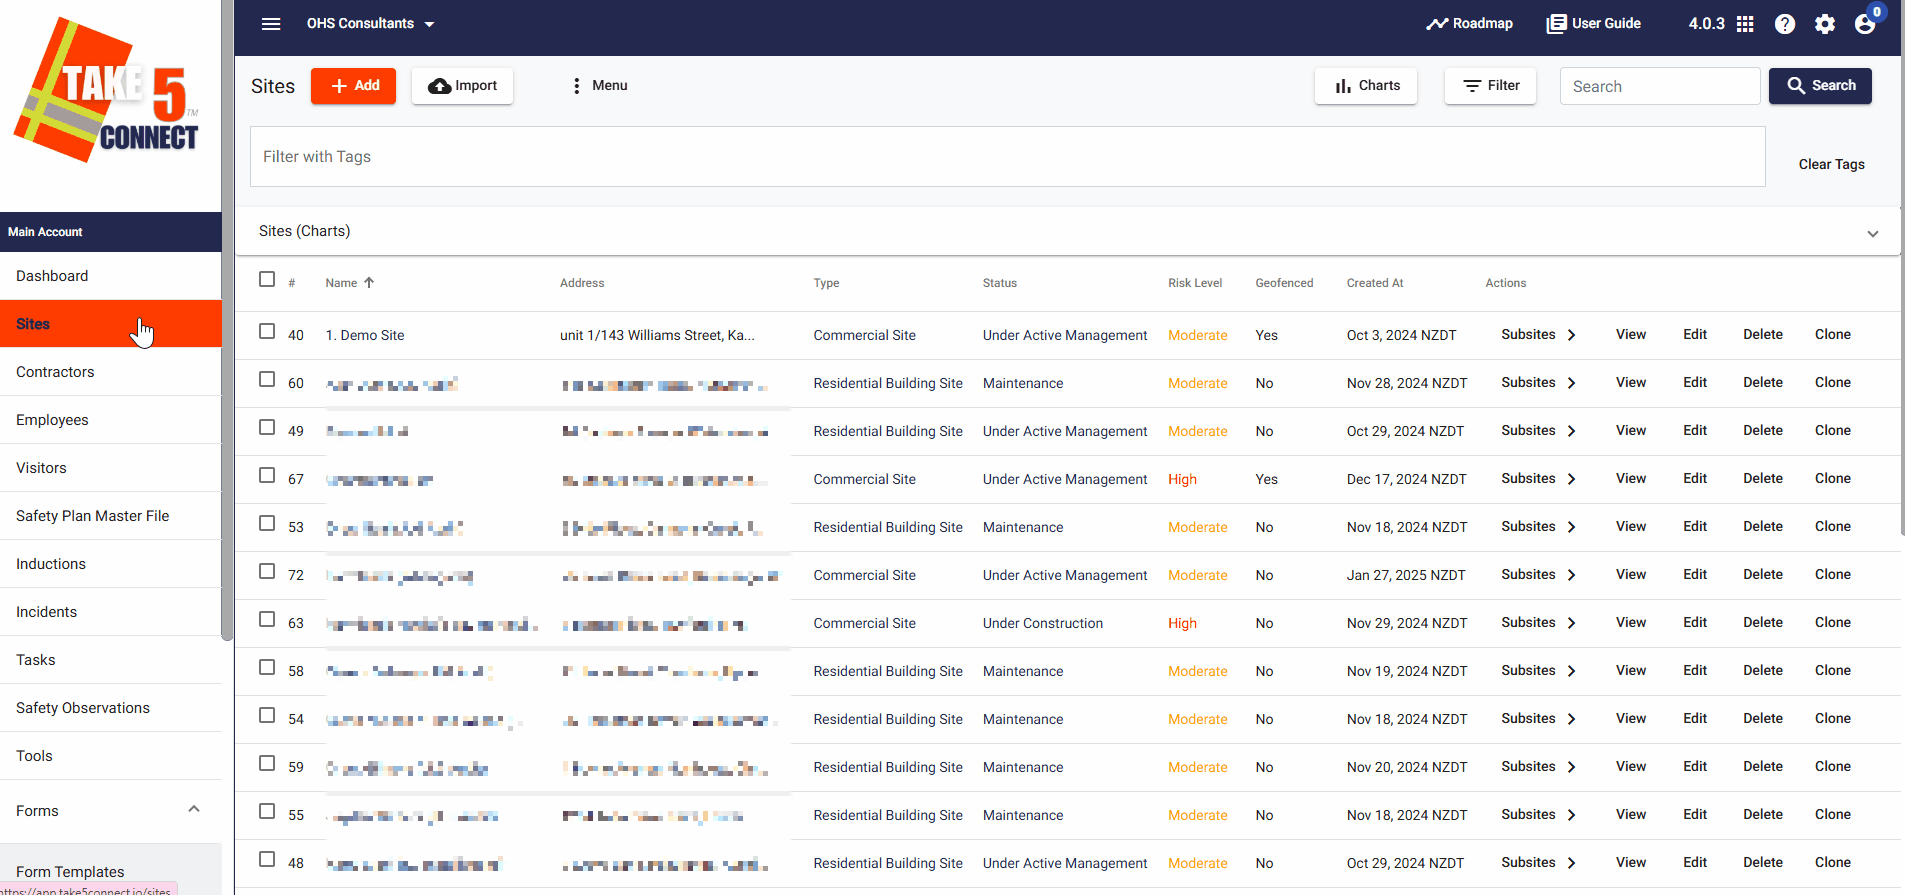Open Incidents in sidebar
The image size is (1905, 895).
point(110,612)
